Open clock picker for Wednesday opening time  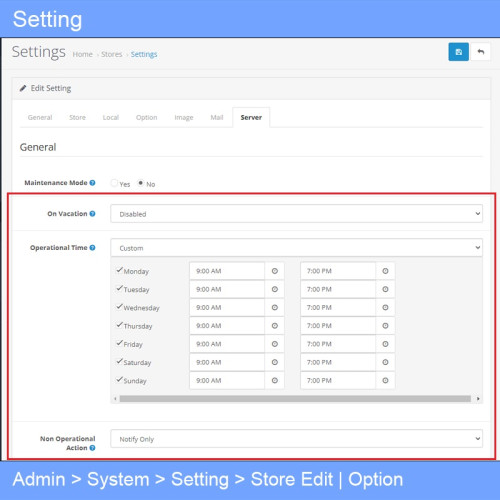[274, 307]
